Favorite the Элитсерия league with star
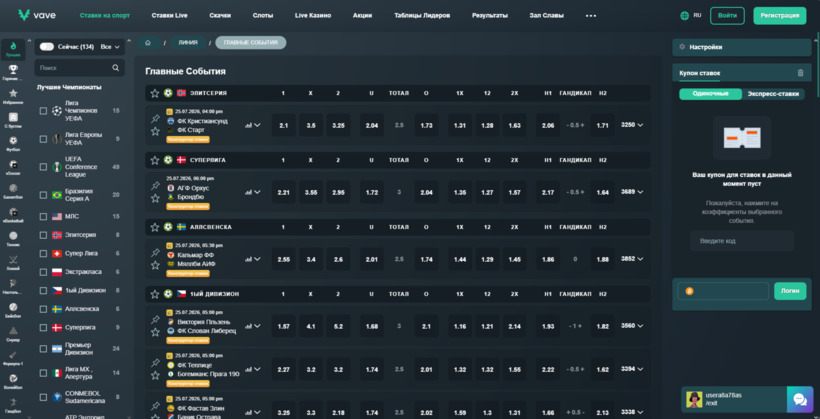This screenshot has height=419, width=820. pyautogui.click(x=154, y=93)
